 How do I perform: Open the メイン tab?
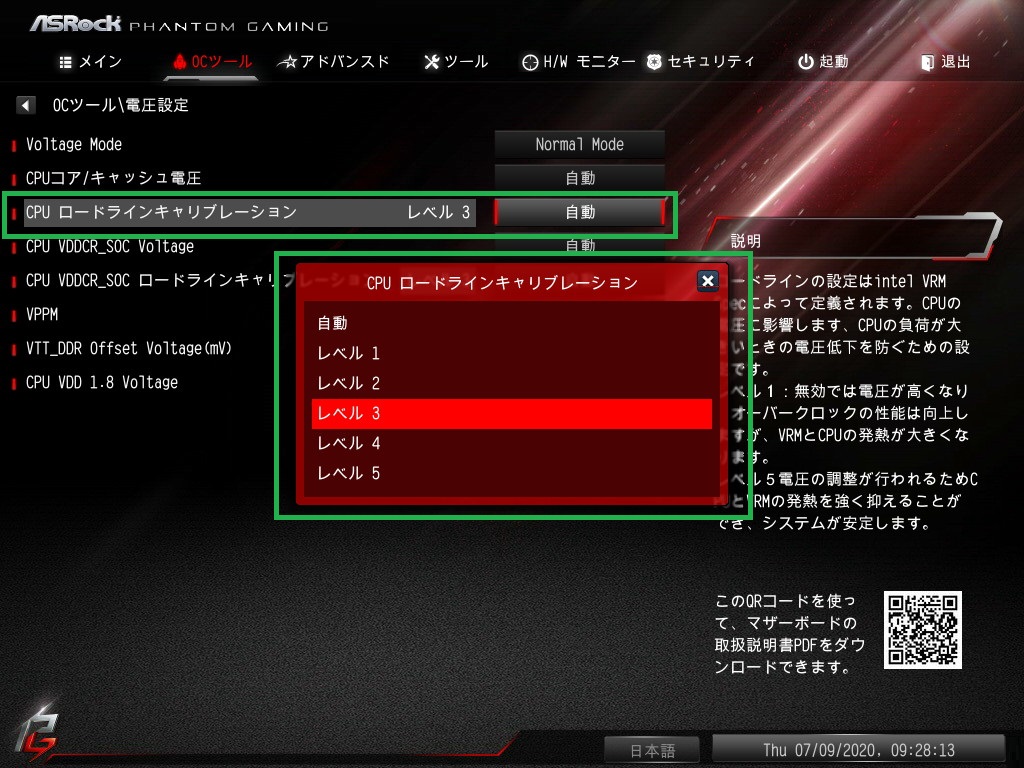(x=90, y=62)
